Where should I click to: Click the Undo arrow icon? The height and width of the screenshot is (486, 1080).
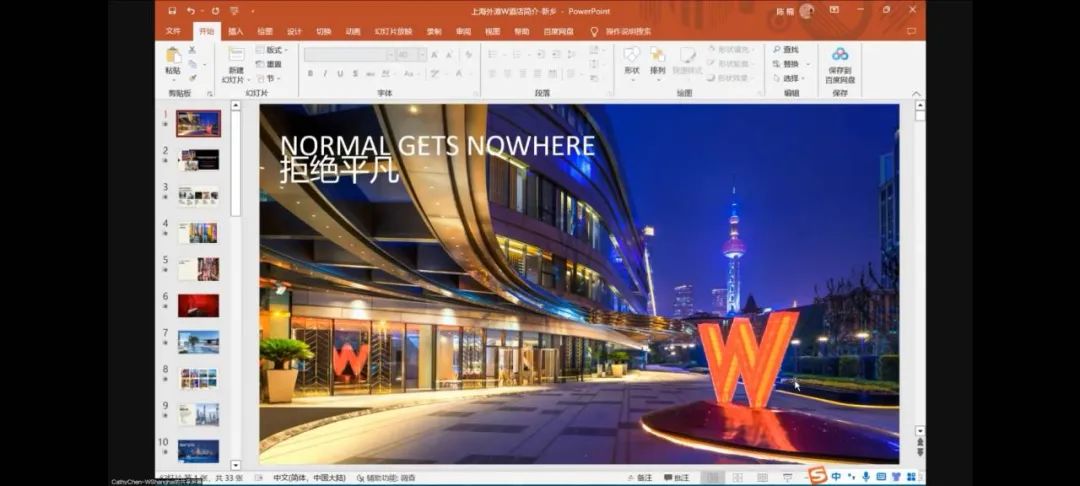[190, 10]
